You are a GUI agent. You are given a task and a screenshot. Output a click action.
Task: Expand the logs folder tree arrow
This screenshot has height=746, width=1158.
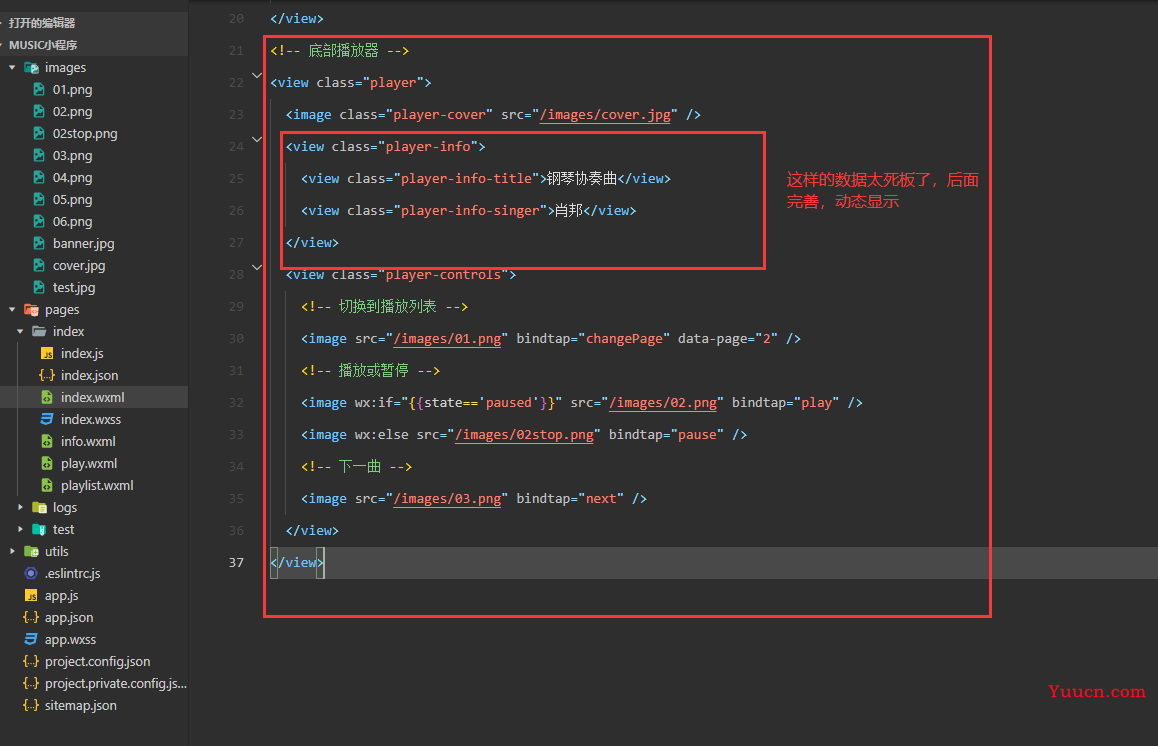pyautogui.click(x=20, y=507)
